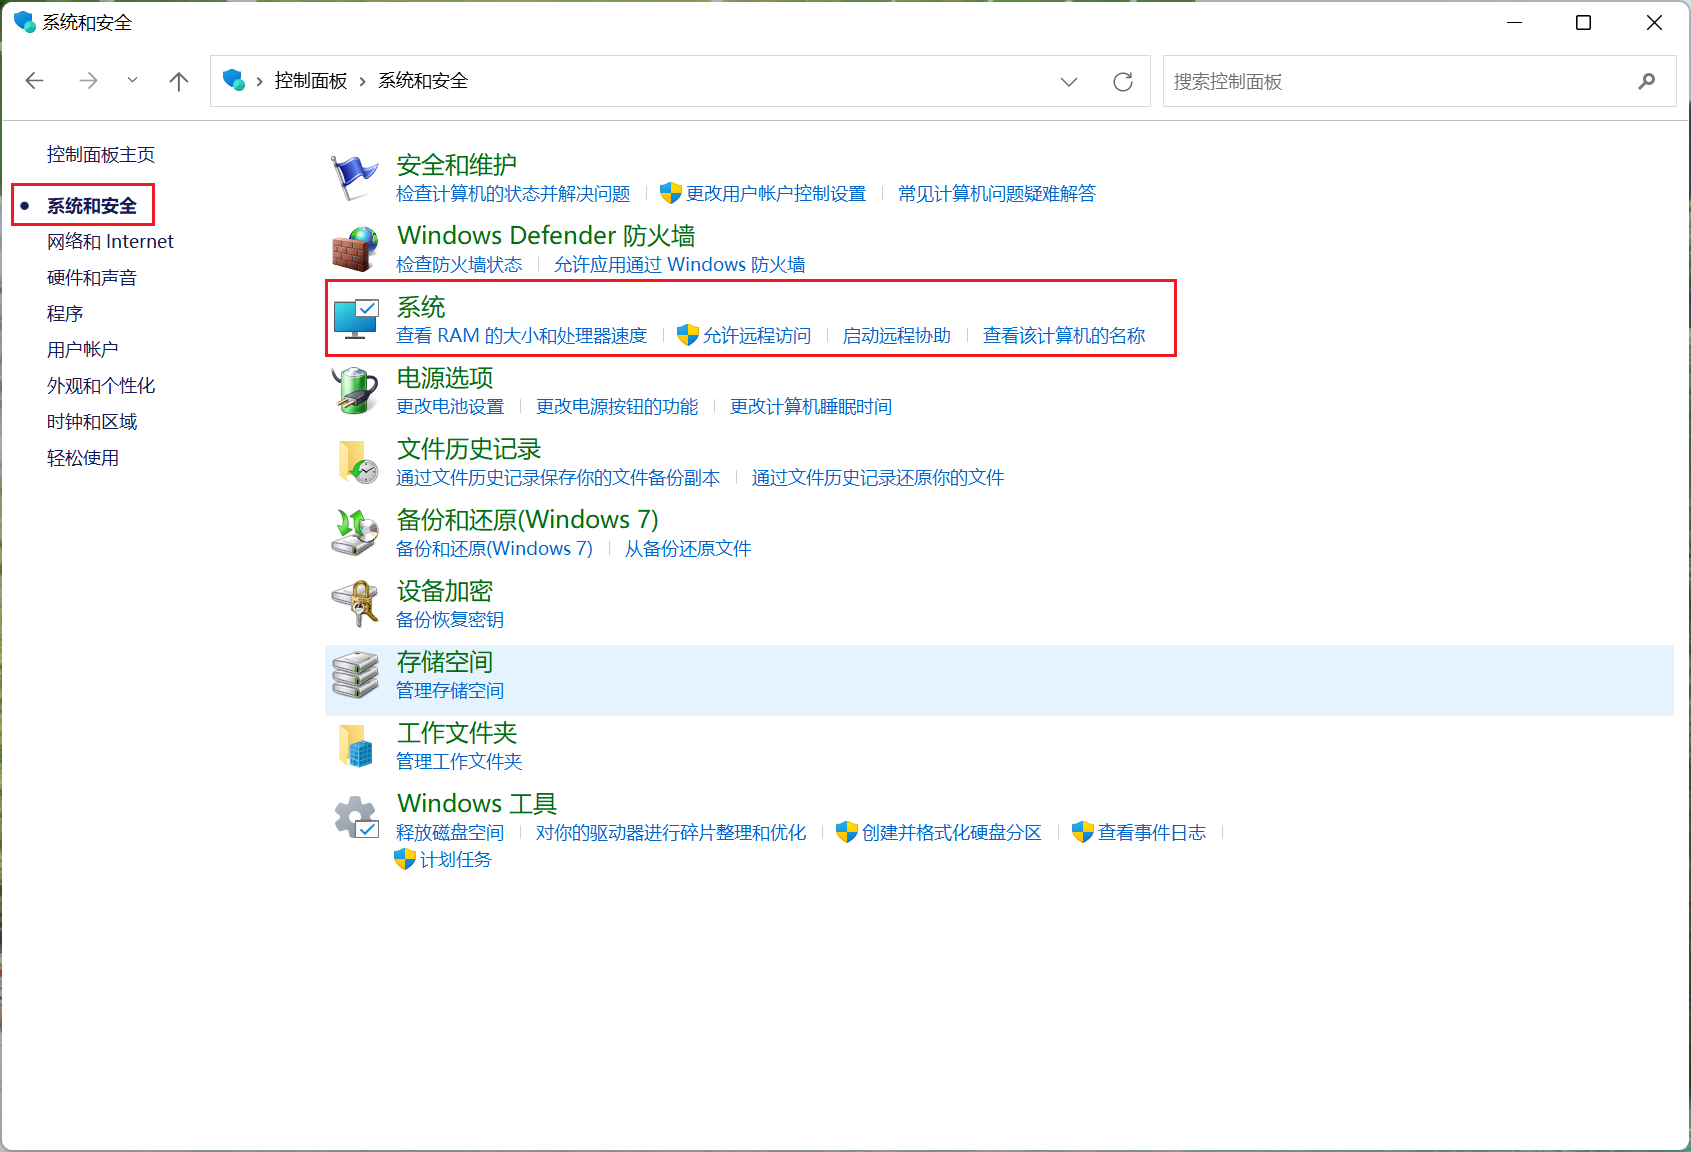Expand the chevron before 控制面板 breadcrumb
The height and width of the screenshot is (1152, 1691).
(x=259, y=81)
